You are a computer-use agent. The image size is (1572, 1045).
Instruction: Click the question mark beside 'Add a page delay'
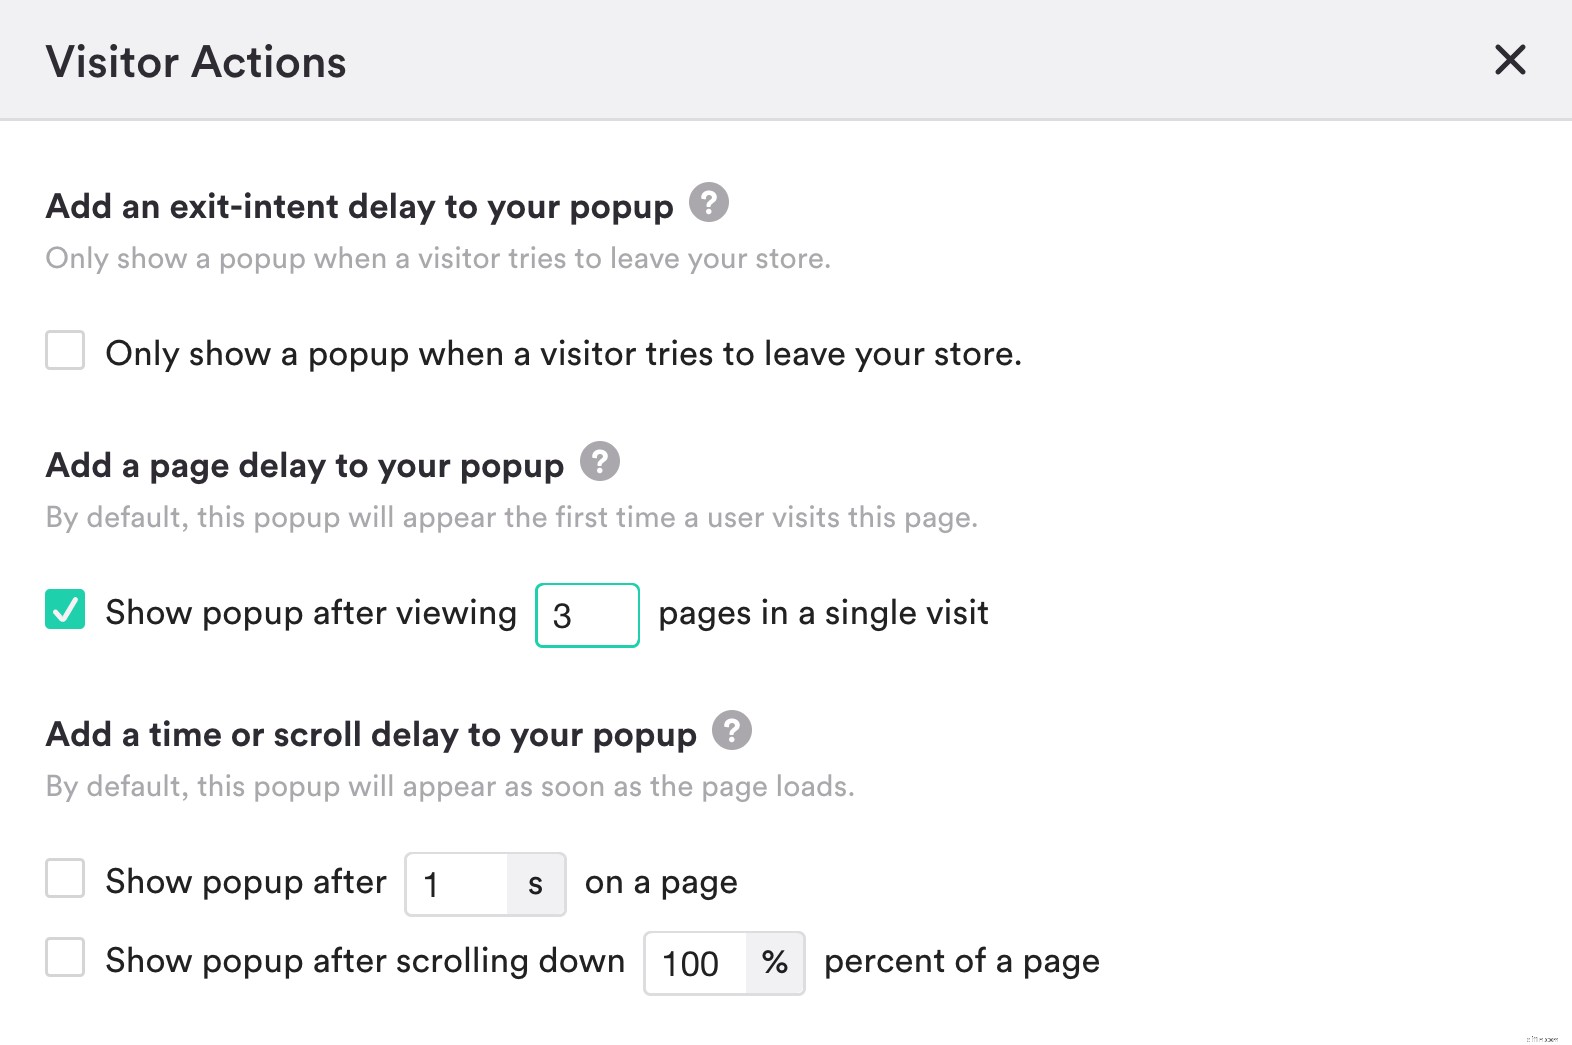[600, 461]
